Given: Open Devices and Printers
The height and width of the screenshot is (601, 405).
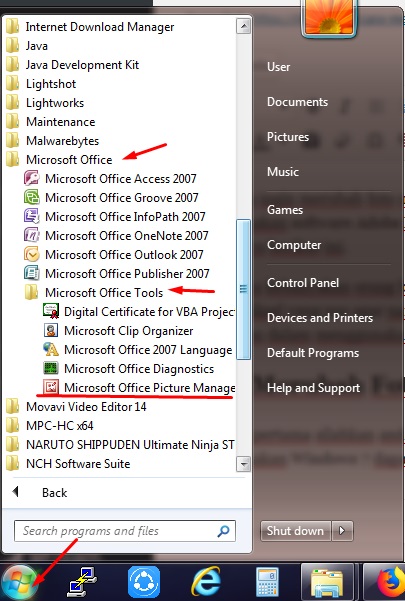Looking at the screenshot, I should tap(320, 318).
